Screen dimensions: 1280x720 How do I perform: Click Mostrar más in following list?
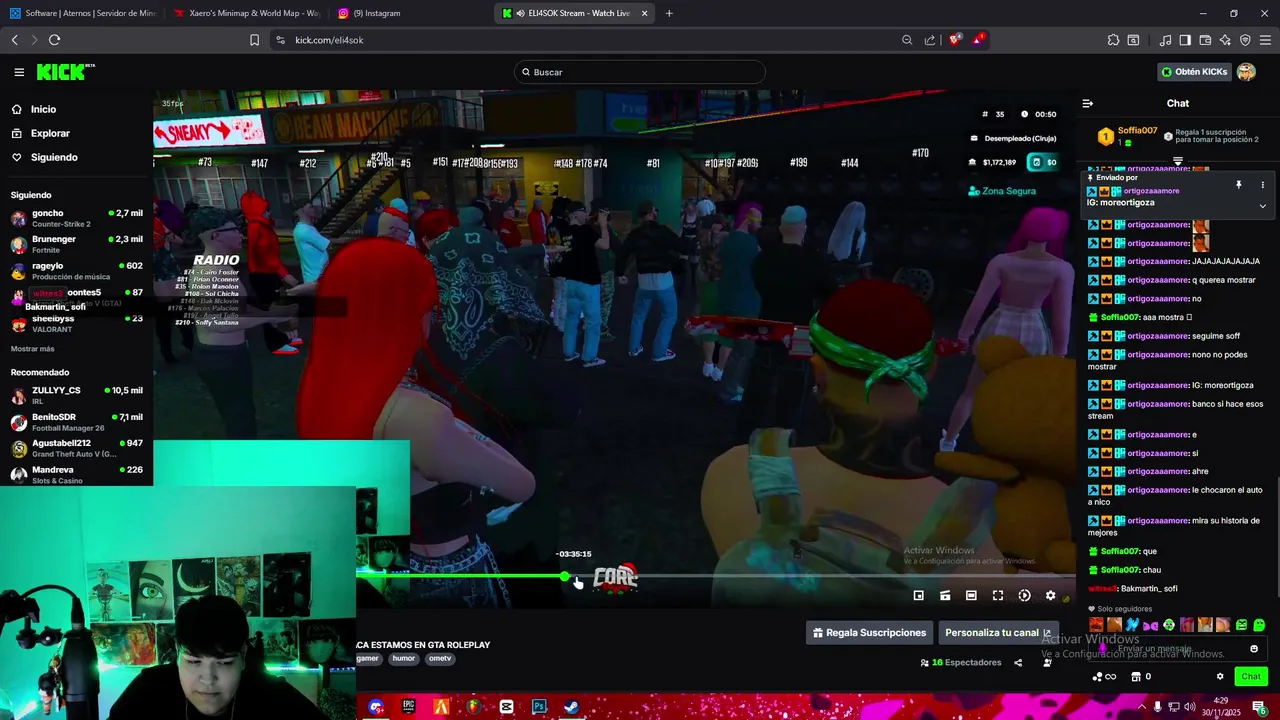33,349
